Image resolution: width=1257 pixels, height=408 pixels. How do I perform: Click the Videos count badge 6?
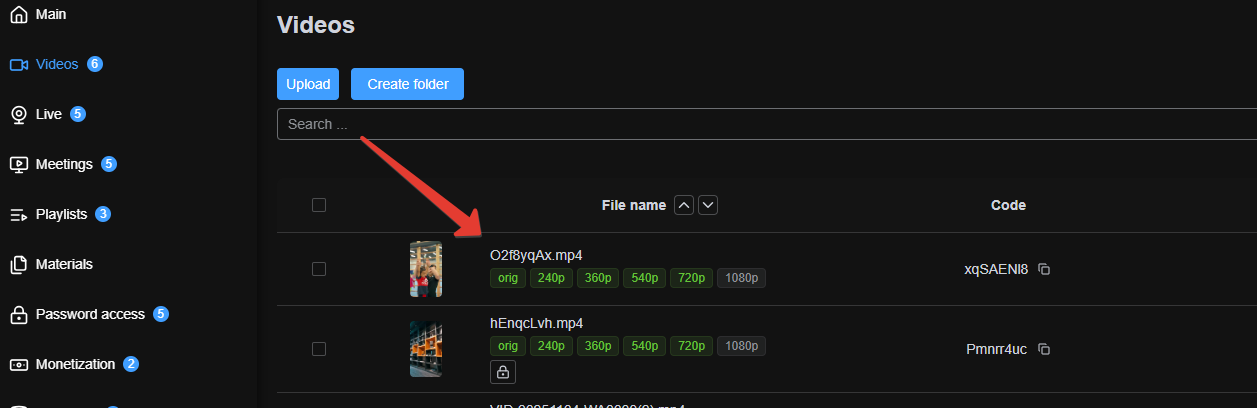pyautogui.click(x=95, y=64)
